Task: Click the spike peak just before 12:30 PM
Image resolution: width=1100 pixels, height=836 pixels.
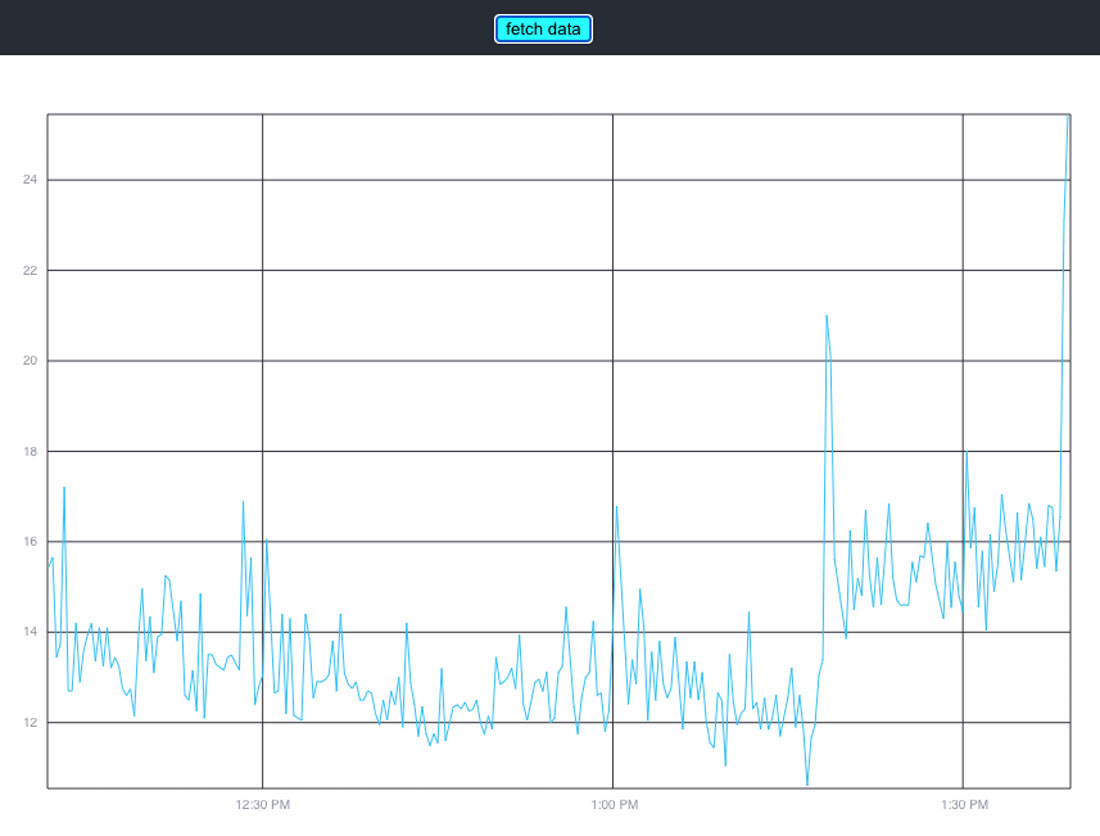Action: click(x=243, y=502)
